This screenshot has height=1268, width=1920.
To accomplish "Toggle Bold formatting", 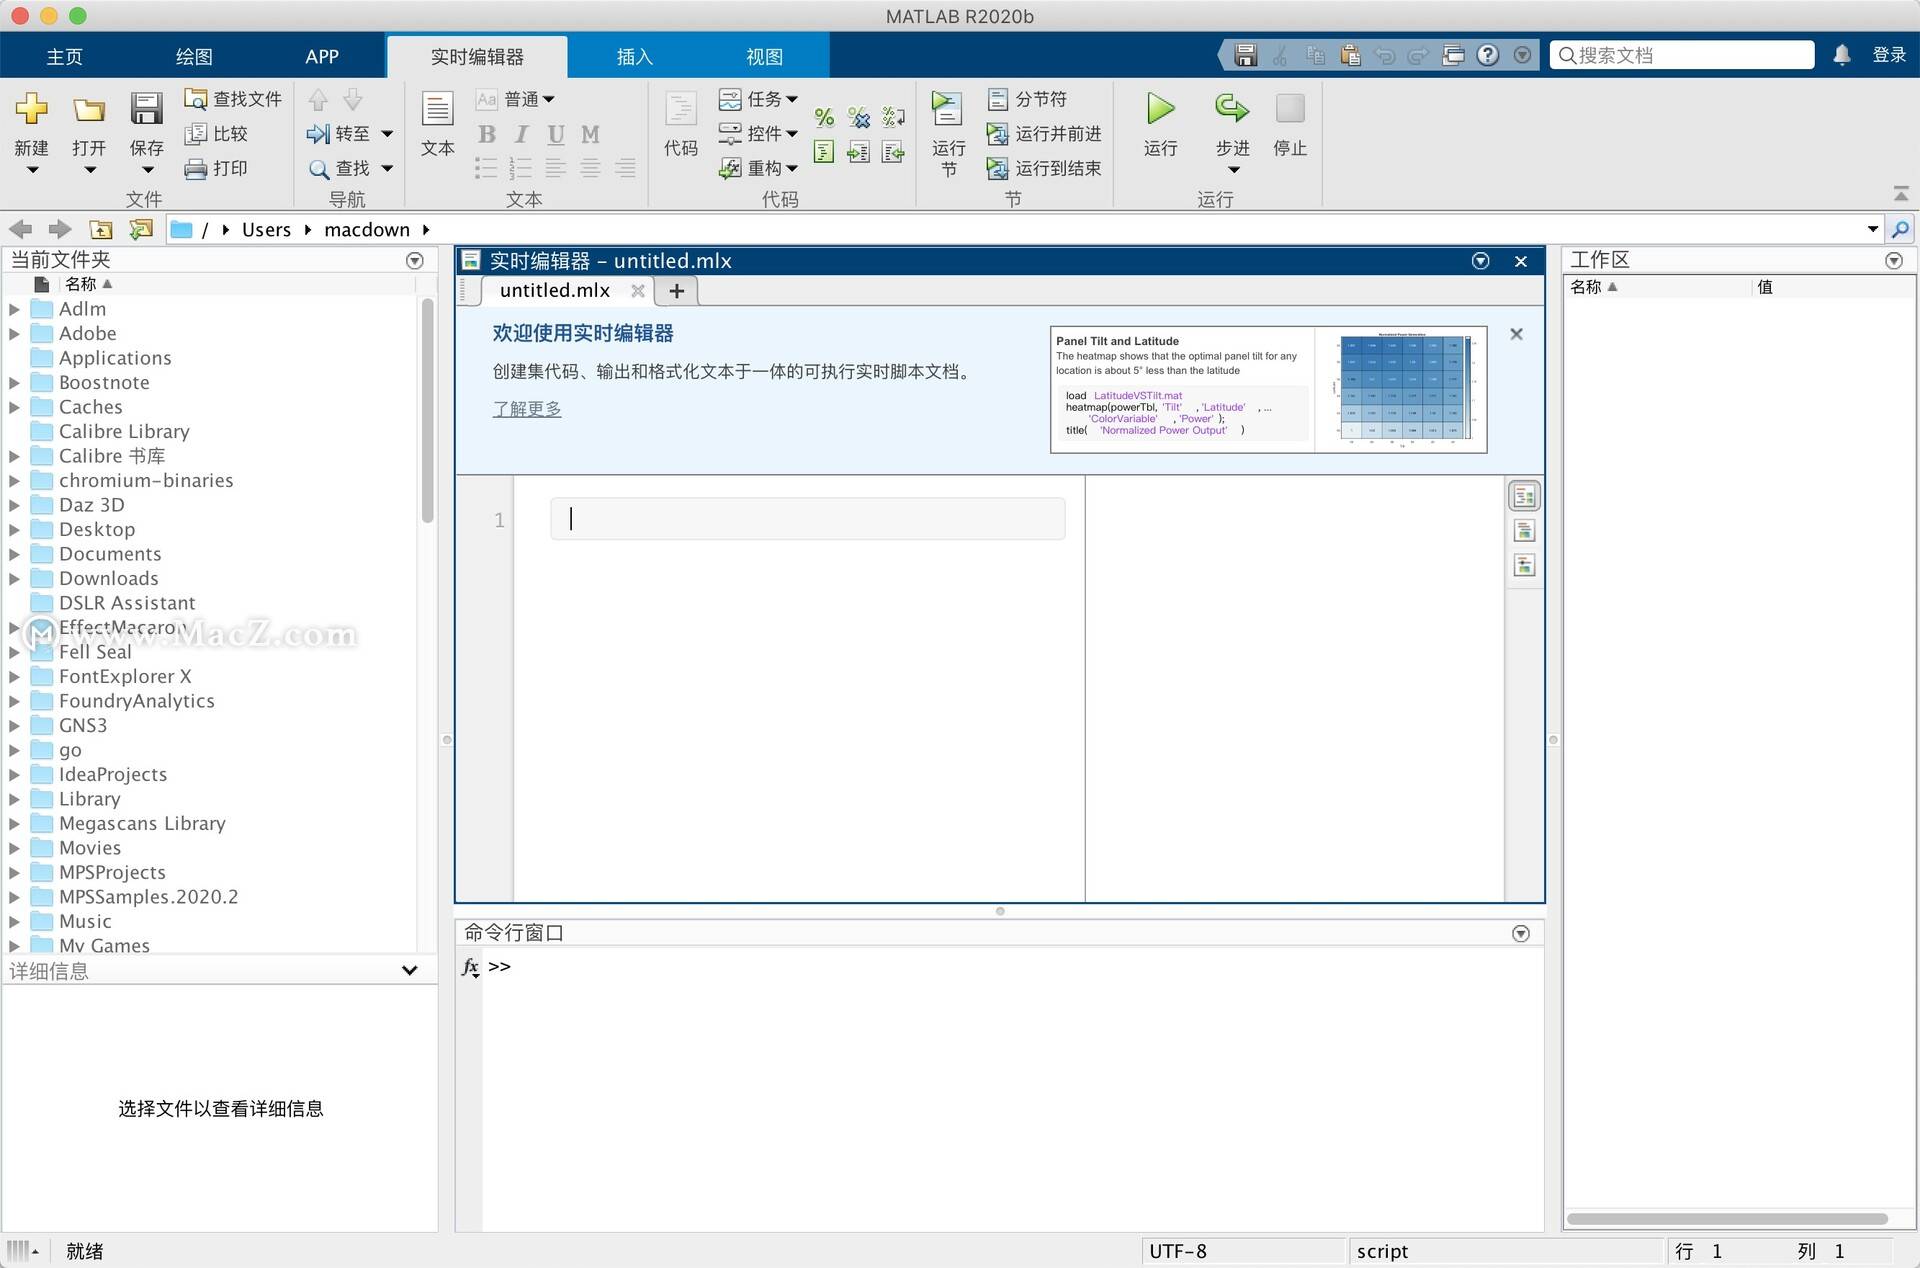I will pos(486,134).
